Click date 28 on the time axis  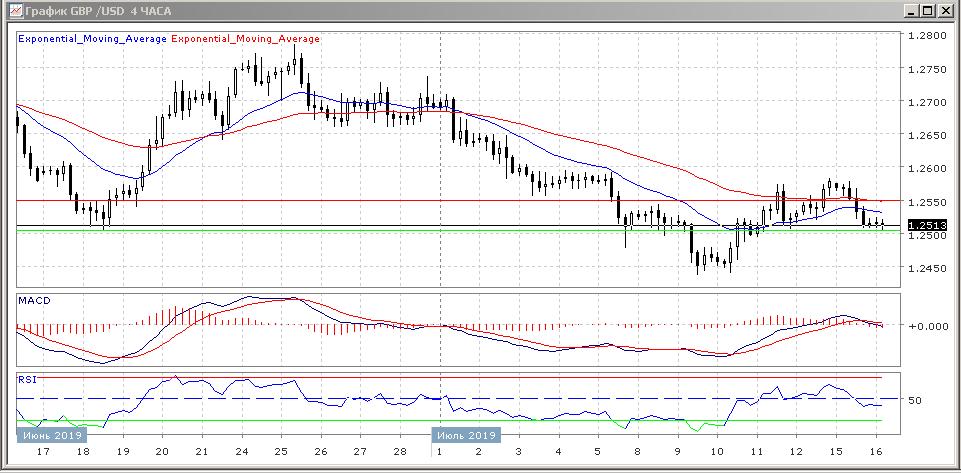[x=400, y=452]
